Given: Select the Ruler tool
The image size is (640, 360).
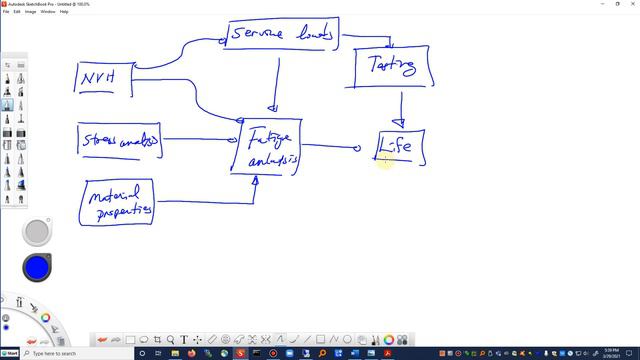Looking at the screenshot, I should [x=212, y=340].
